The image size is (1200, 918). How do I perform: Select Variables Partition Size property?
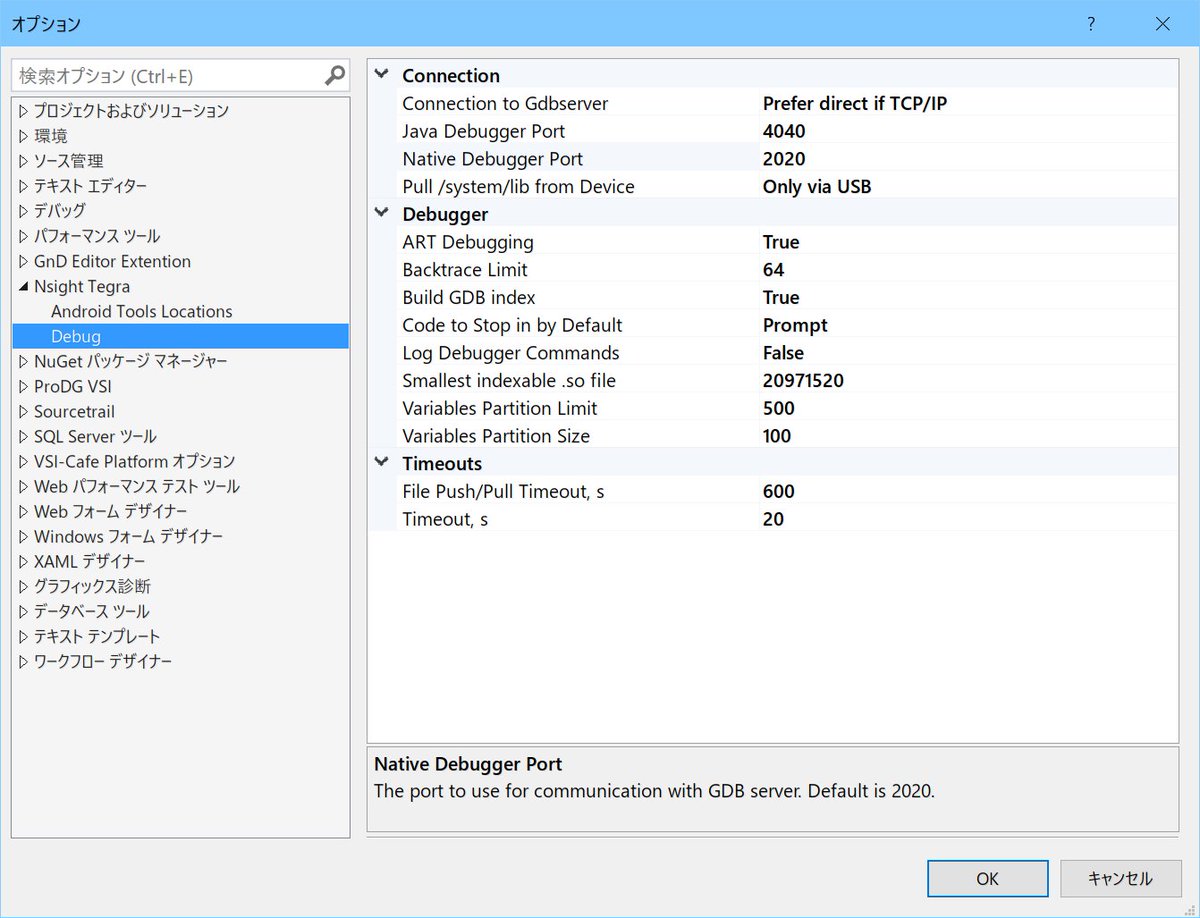(x=496, y=436)
